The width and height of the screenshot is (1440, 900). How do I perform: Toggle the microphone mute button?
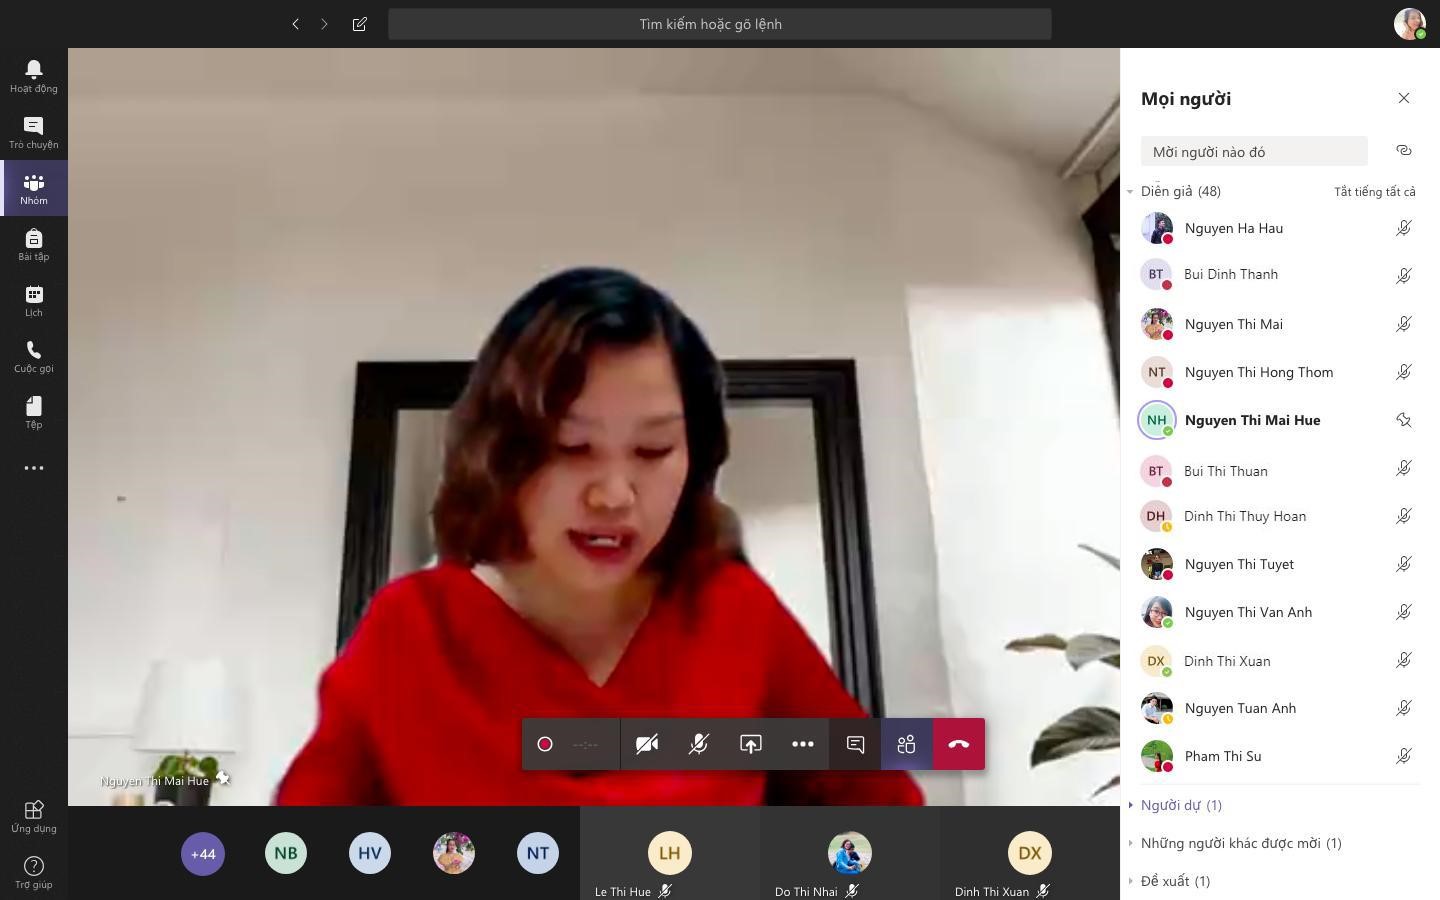[x=698, y=744]
